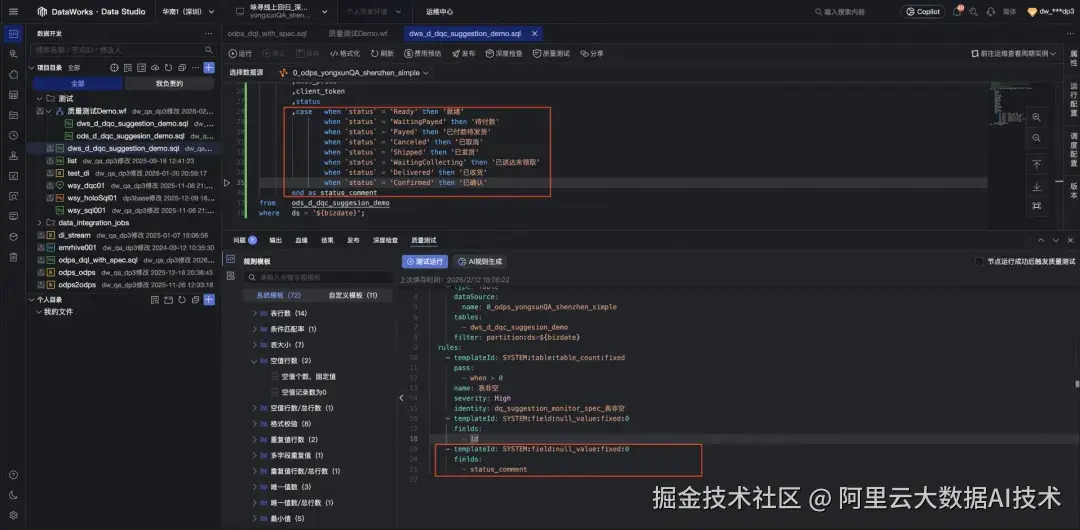Screen dimensions: 1080x530
Task: Collapse template panel with left chevron
Action: pyautogui.click(x=402, y=398)
